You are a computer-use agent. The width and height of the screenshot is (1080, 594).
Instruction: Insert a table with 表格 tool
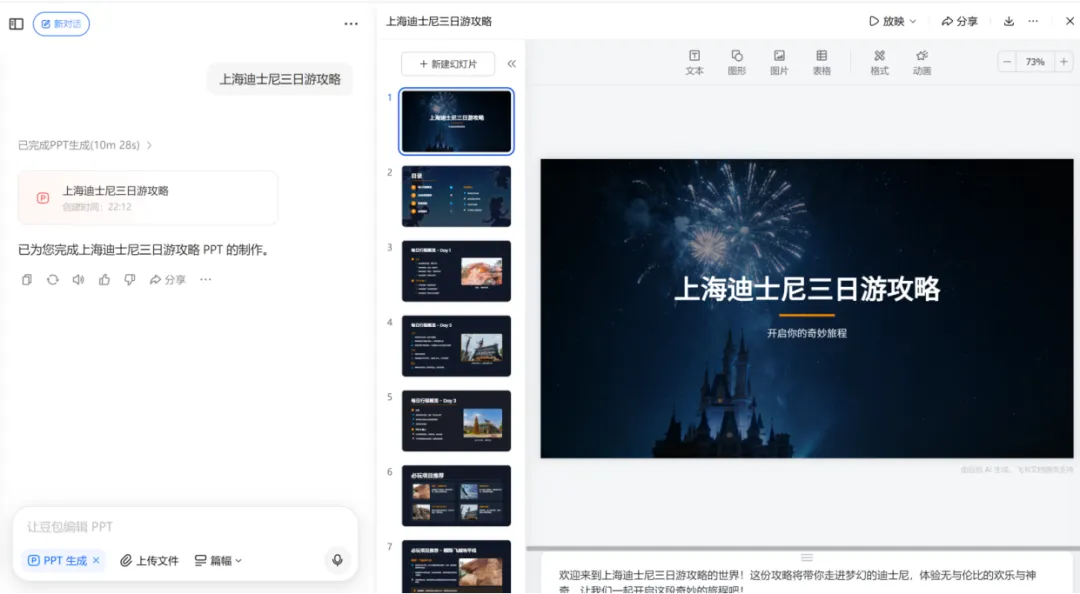822,62
